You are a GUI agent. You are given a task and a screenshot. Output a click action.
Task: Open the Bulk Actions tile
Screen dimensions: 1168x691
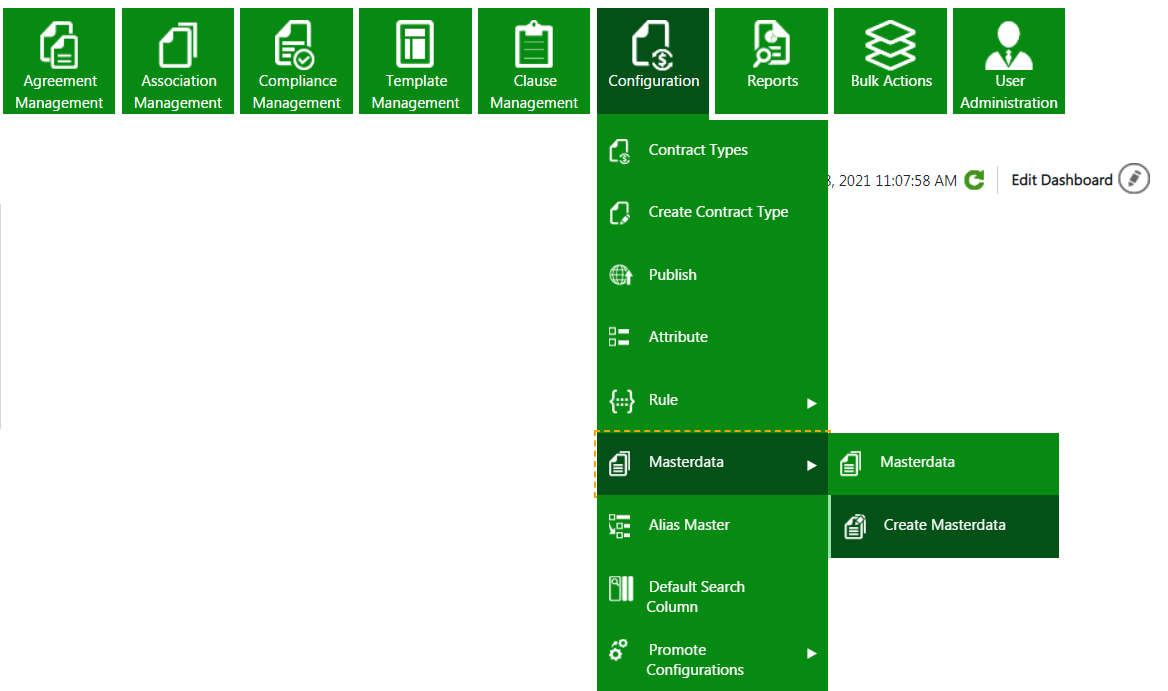pyautogui.click(x=890, y=61)
